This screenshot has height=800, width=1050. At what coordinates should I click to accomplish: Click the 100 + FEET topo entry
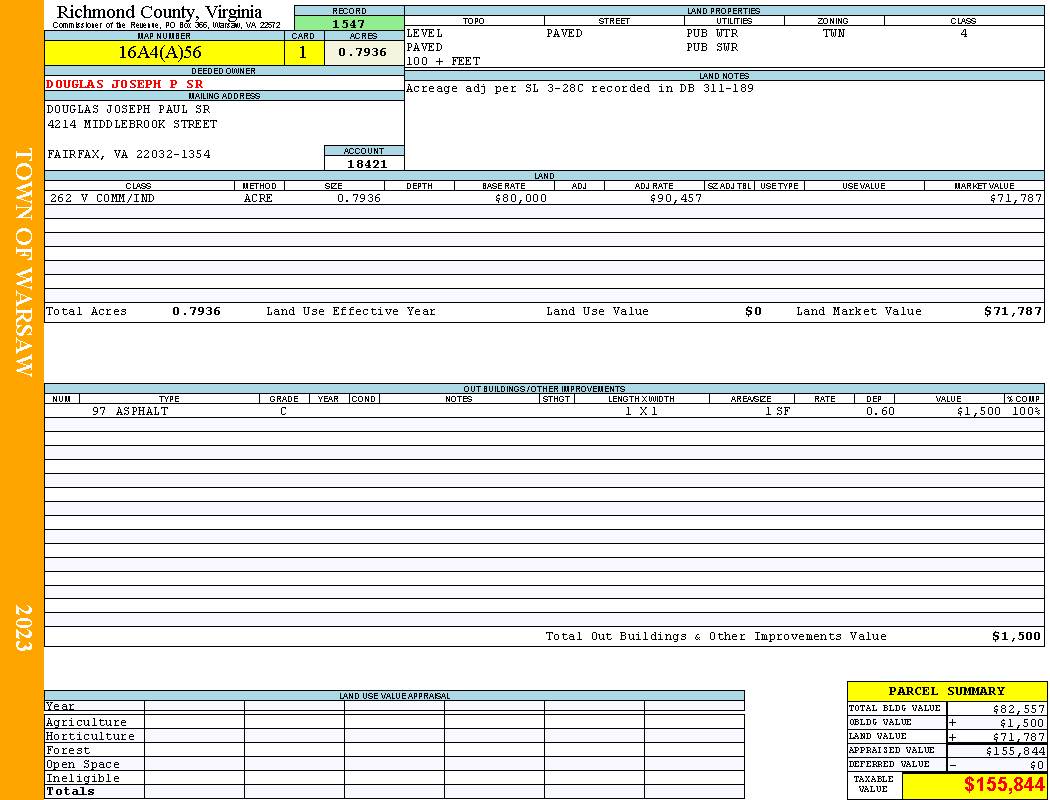pyautogui.click(x=443, y=62)
